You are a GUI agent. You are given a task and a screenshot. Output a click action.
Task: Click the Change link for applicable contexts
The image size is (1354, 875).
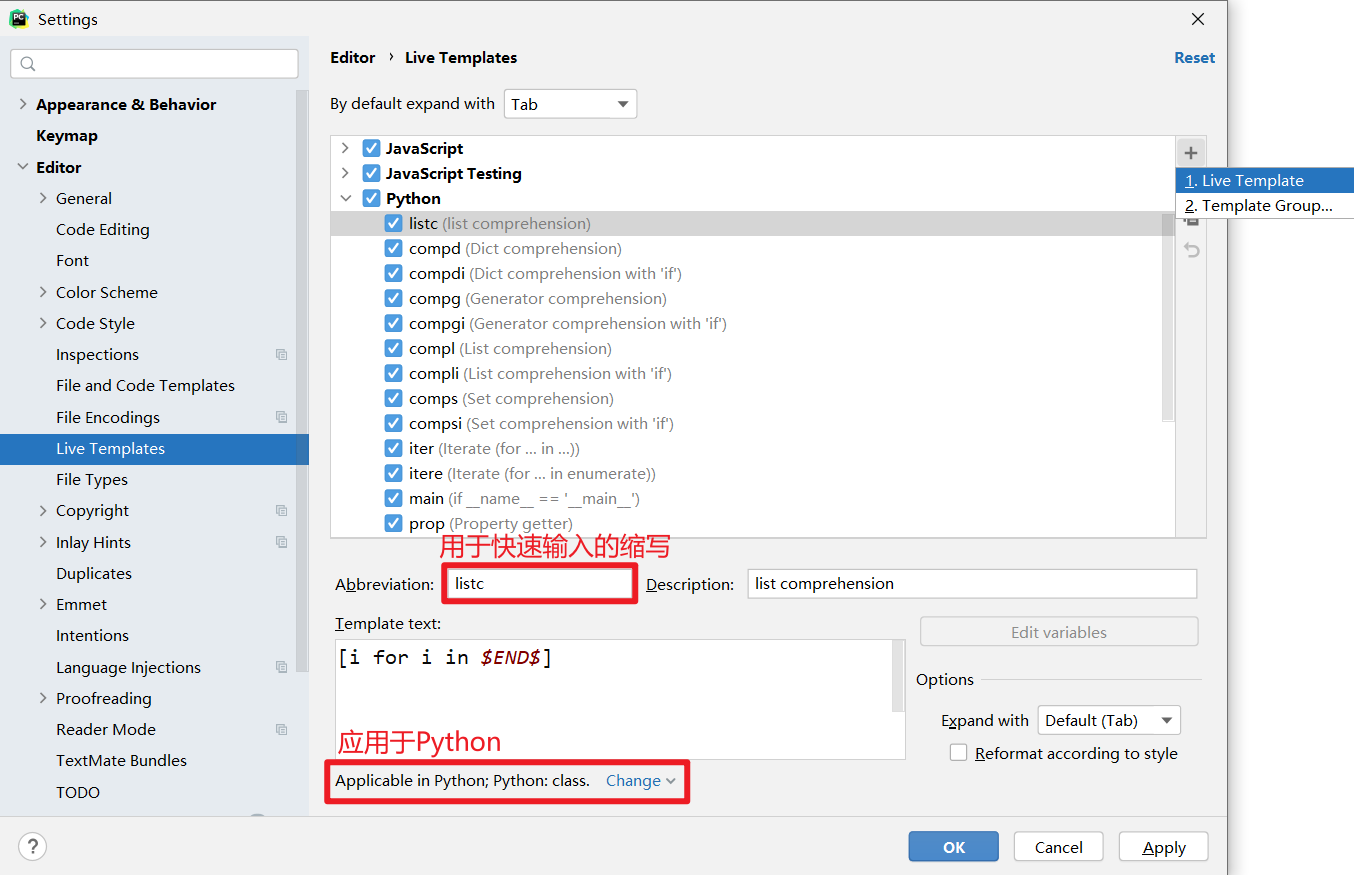coord(634,780)
